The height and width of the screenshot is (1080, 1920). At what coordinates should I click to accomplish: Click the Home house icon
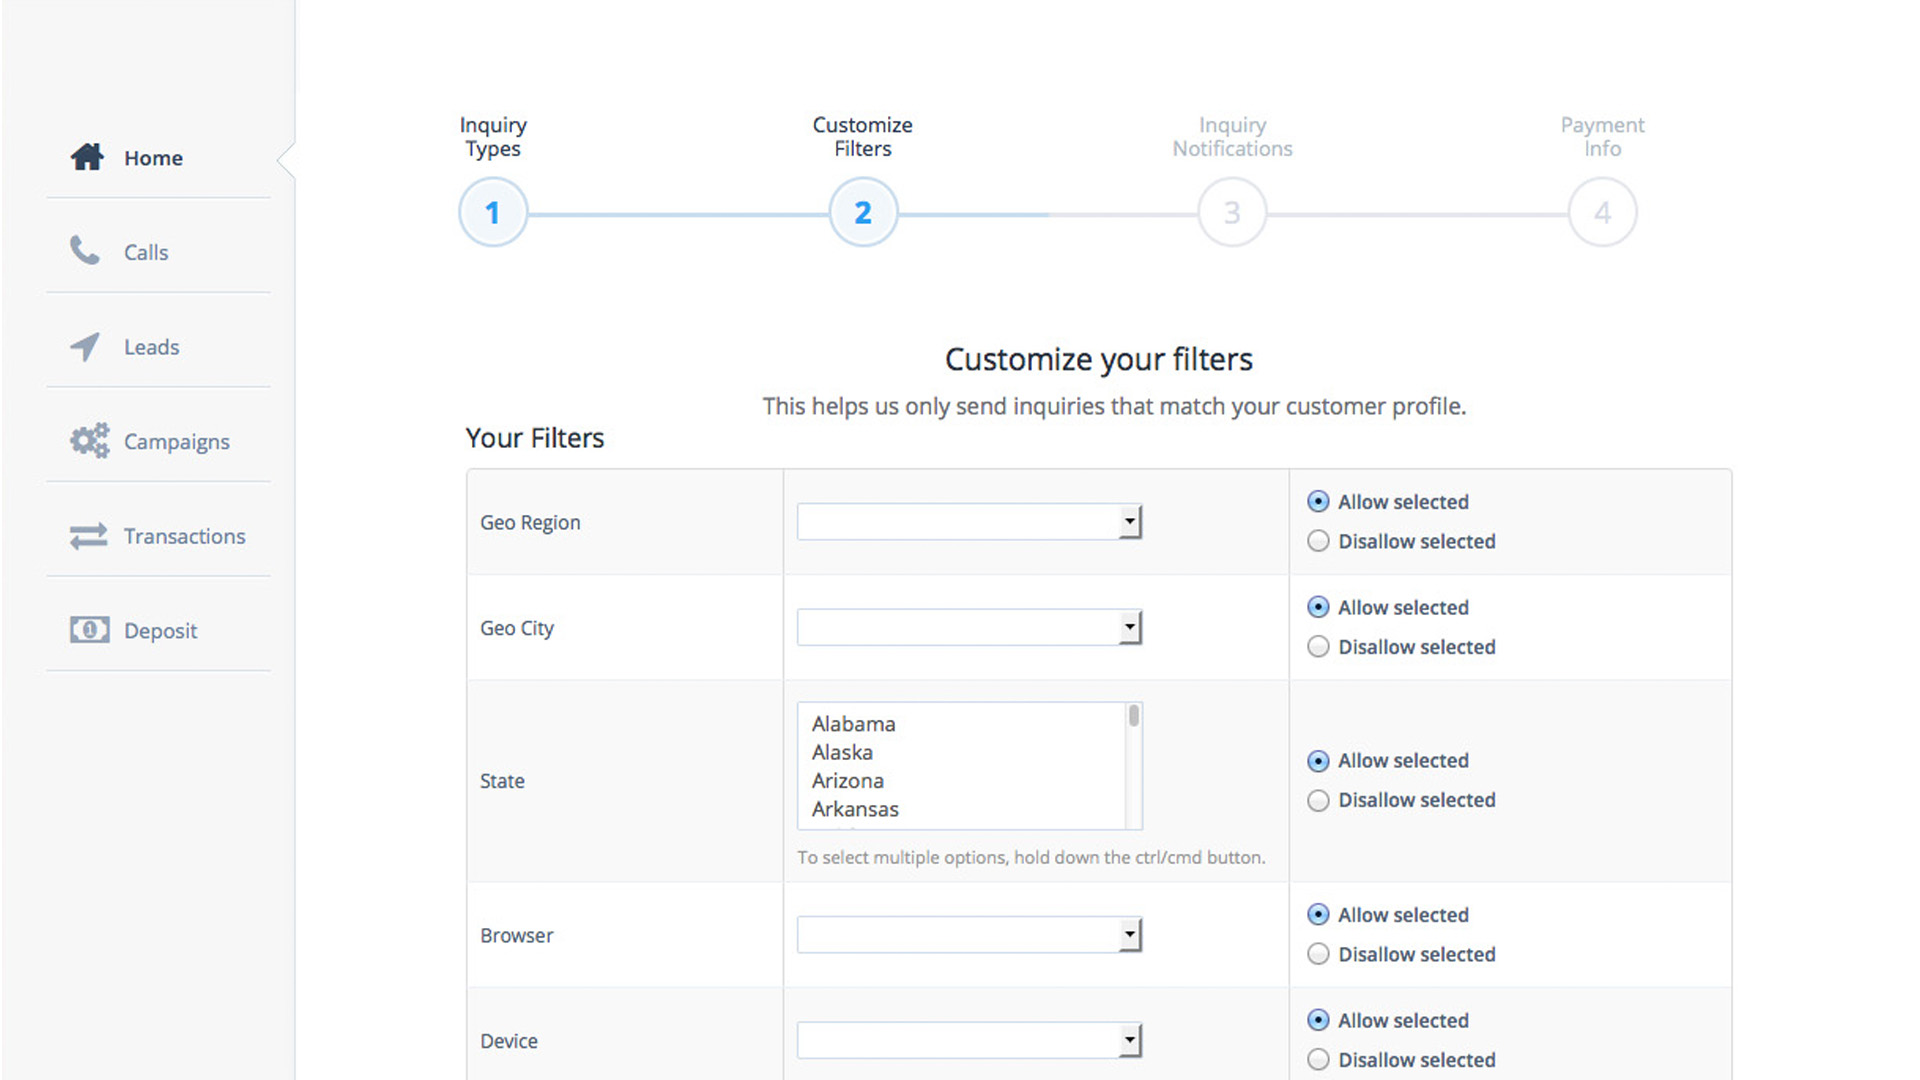87,157
